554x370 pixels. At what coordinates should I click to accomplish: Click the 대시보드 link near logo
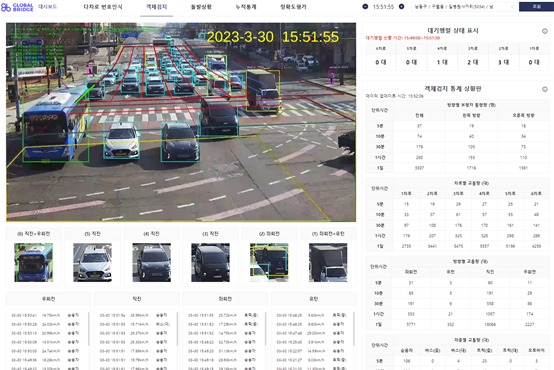tap(47, 7)
